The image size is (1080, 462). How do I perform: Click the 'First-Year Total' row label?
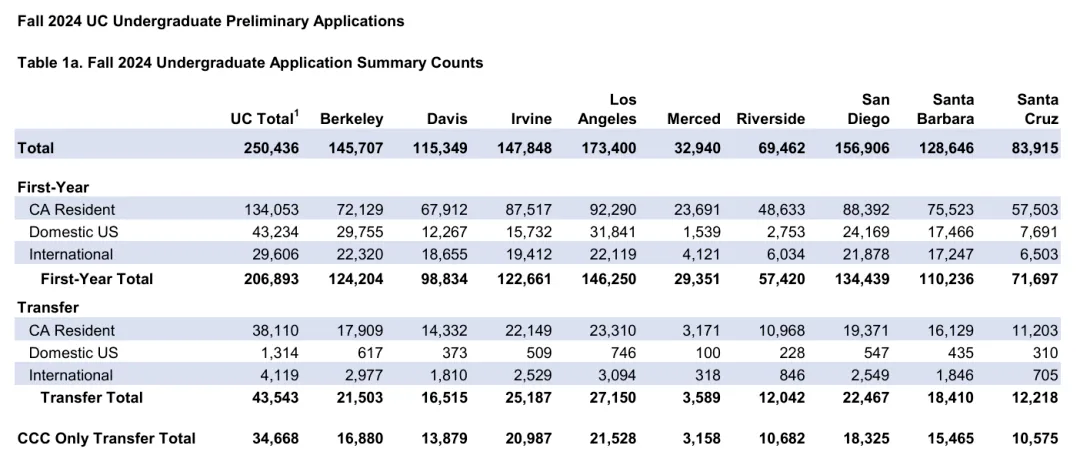(96, 279)
